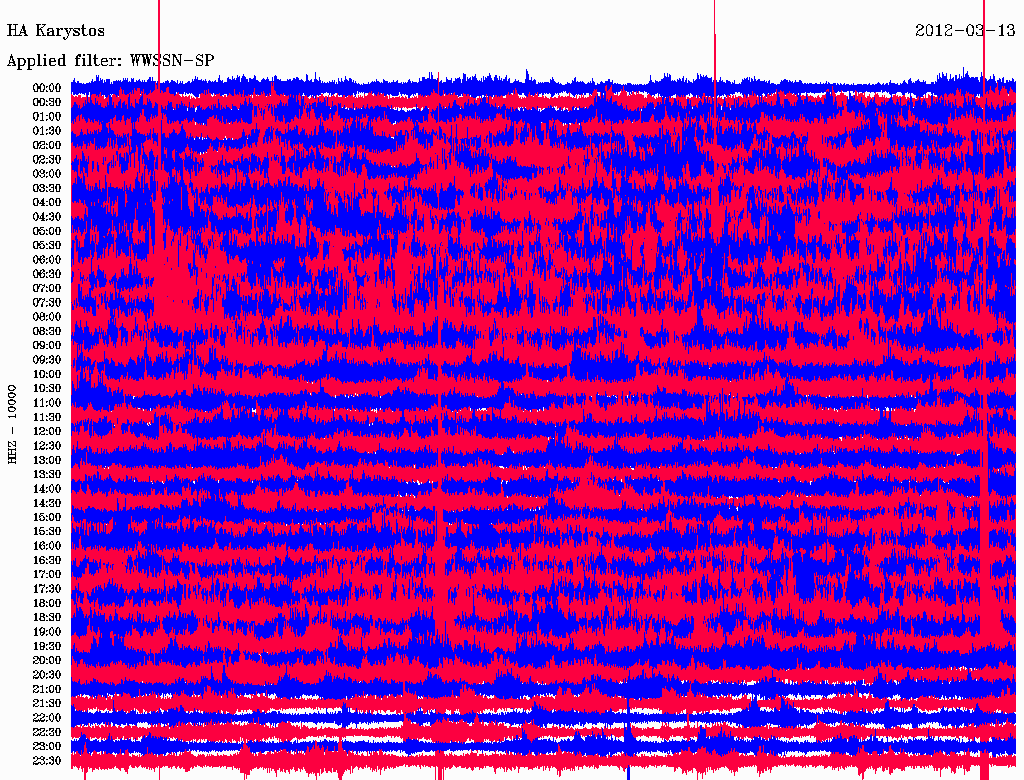Select the 15:00 time label
Image resolution: width=1024 pixels, height=780 pixels.
coord(47,517)
